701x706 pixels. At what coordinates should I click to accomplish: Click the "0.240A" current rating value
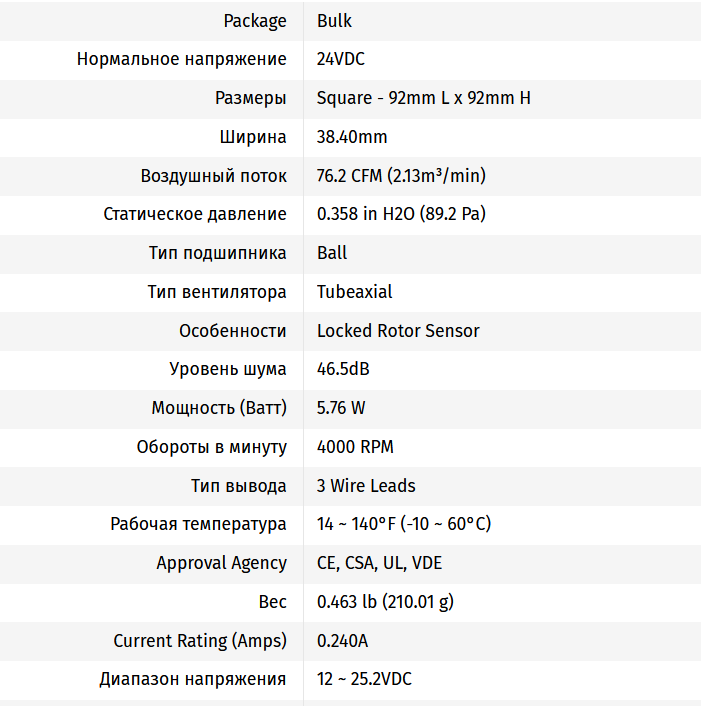point(342,641)
